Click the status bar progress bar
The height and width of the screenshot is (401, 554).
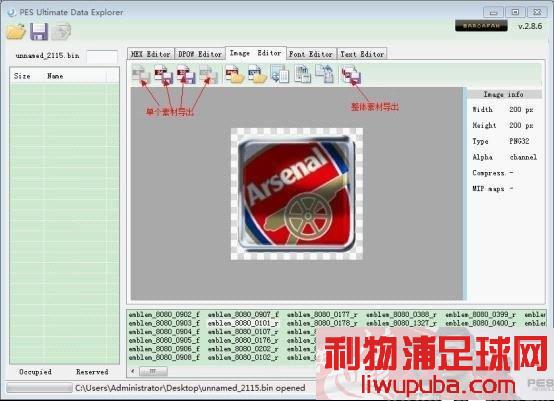pyautogui.click(x=39, y=388)
